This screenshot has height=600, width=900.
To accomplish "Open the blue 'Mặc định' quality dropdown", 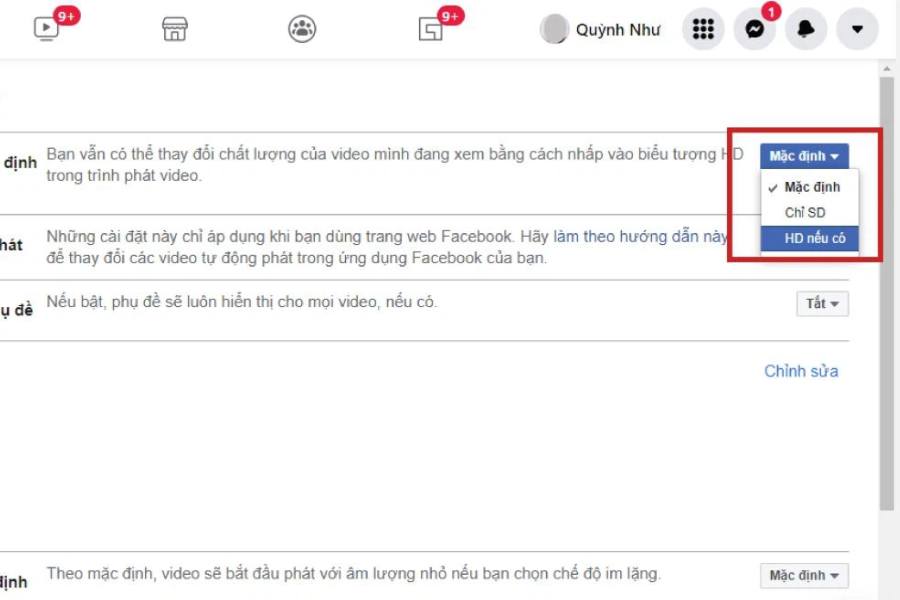I will click(x=805, y=155).
